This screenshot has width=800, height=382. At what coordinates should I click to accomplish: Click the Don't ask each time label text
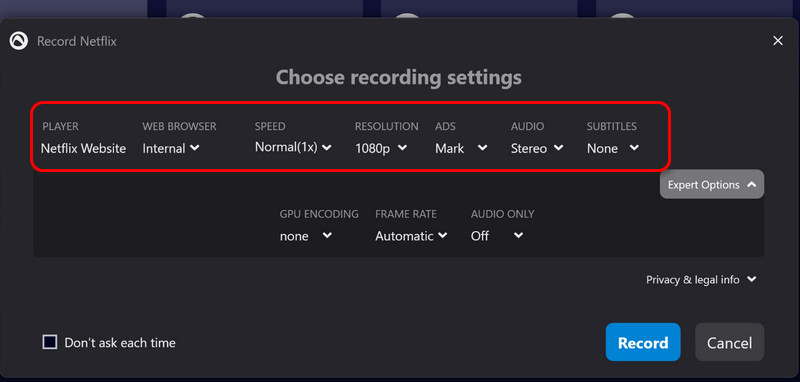click(120, 343)
